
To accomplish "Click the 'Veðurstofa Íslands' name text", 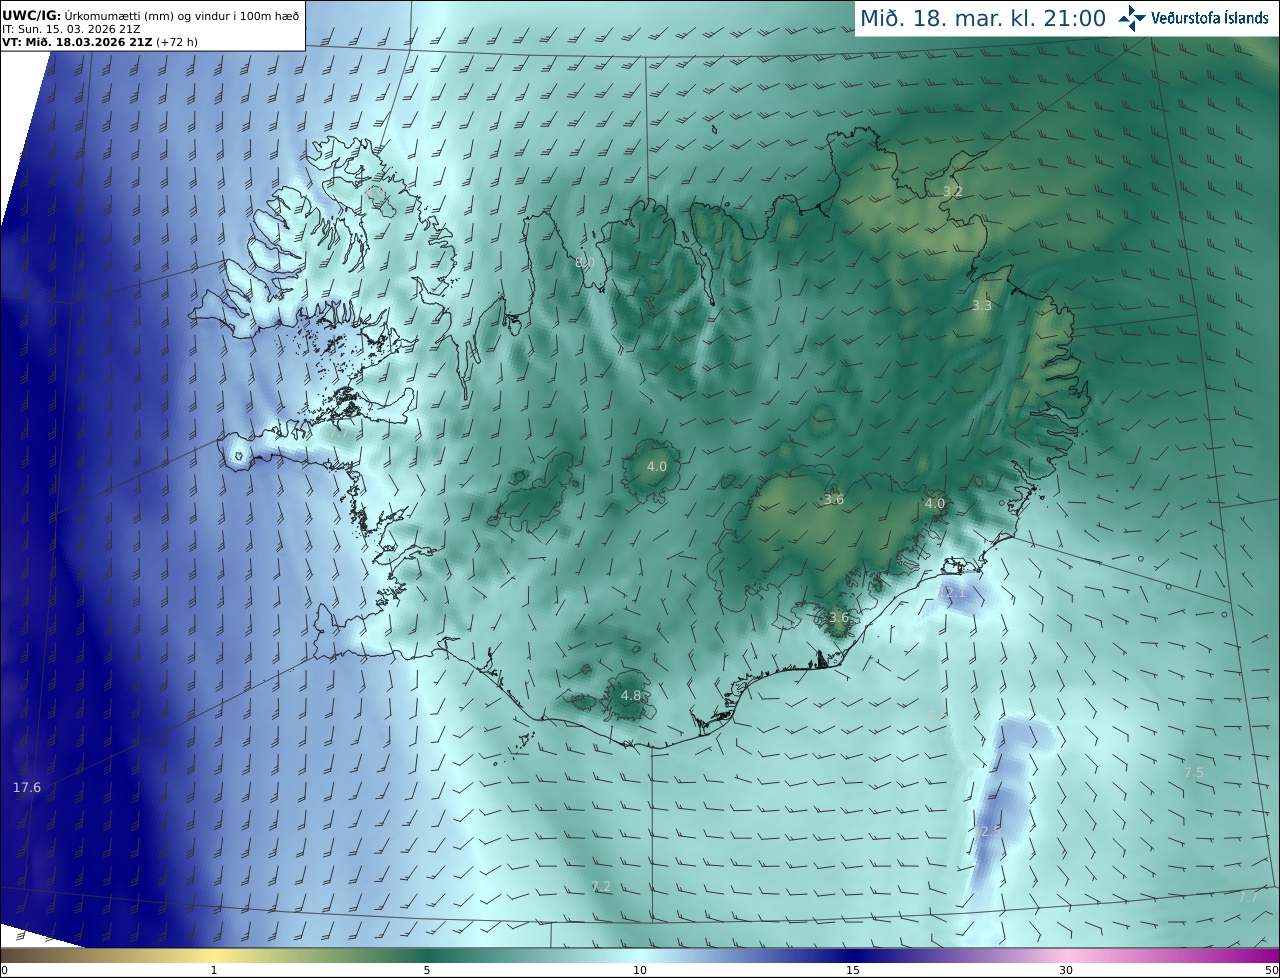I will pyautogui.click(x=1210, y=18).
